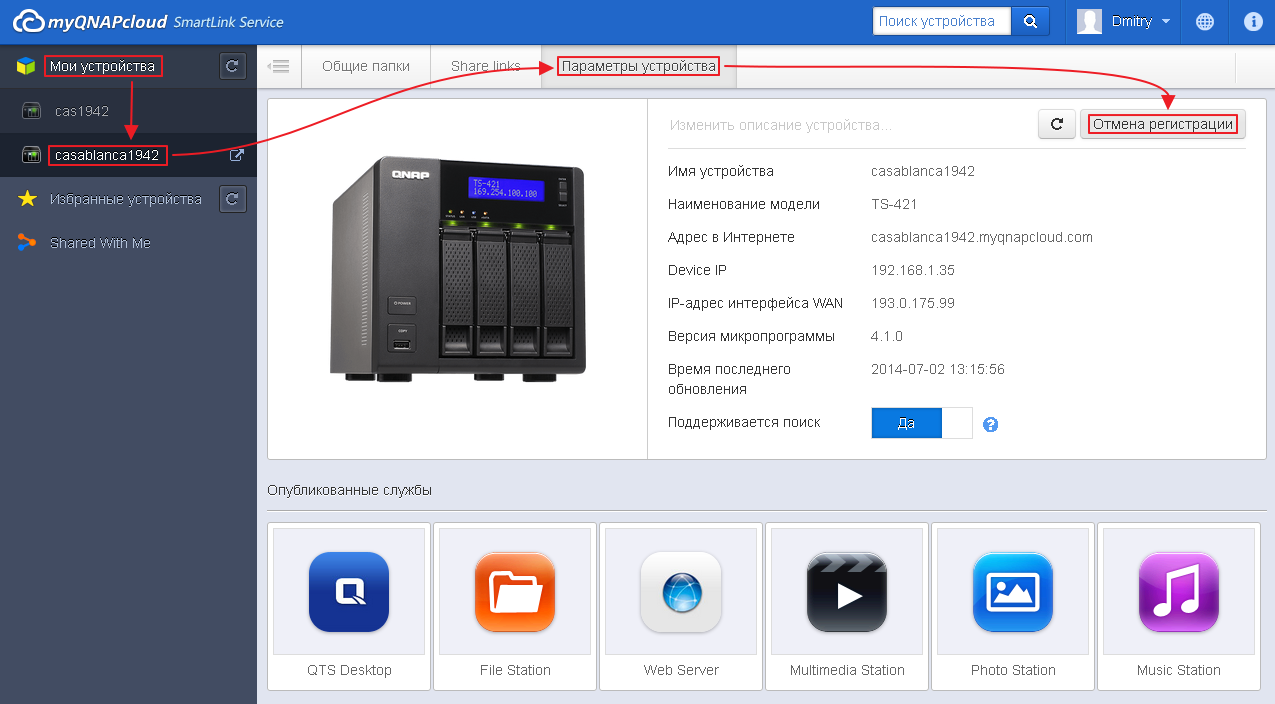Collapse the sidebar with the hamburger button
The width and height of the screenshot is (1275, 704).
[279, 67]
